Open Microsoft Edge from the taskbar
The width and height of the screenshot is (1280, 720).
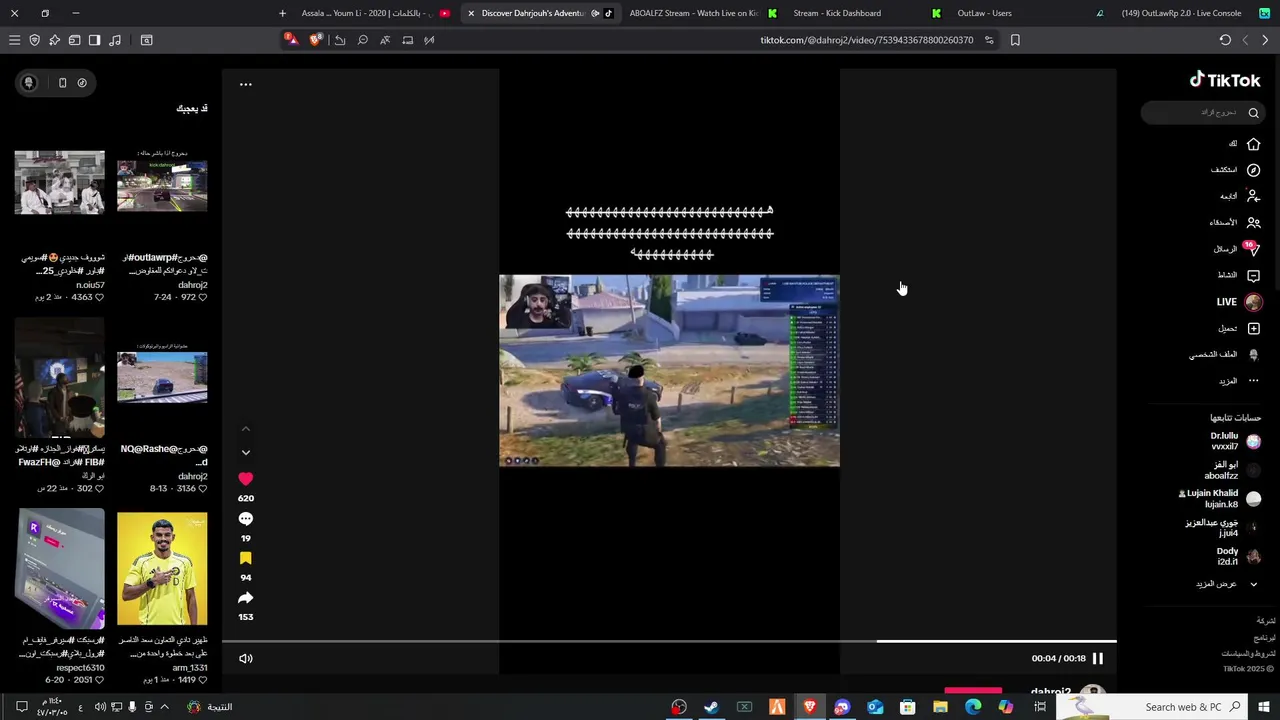973,707
